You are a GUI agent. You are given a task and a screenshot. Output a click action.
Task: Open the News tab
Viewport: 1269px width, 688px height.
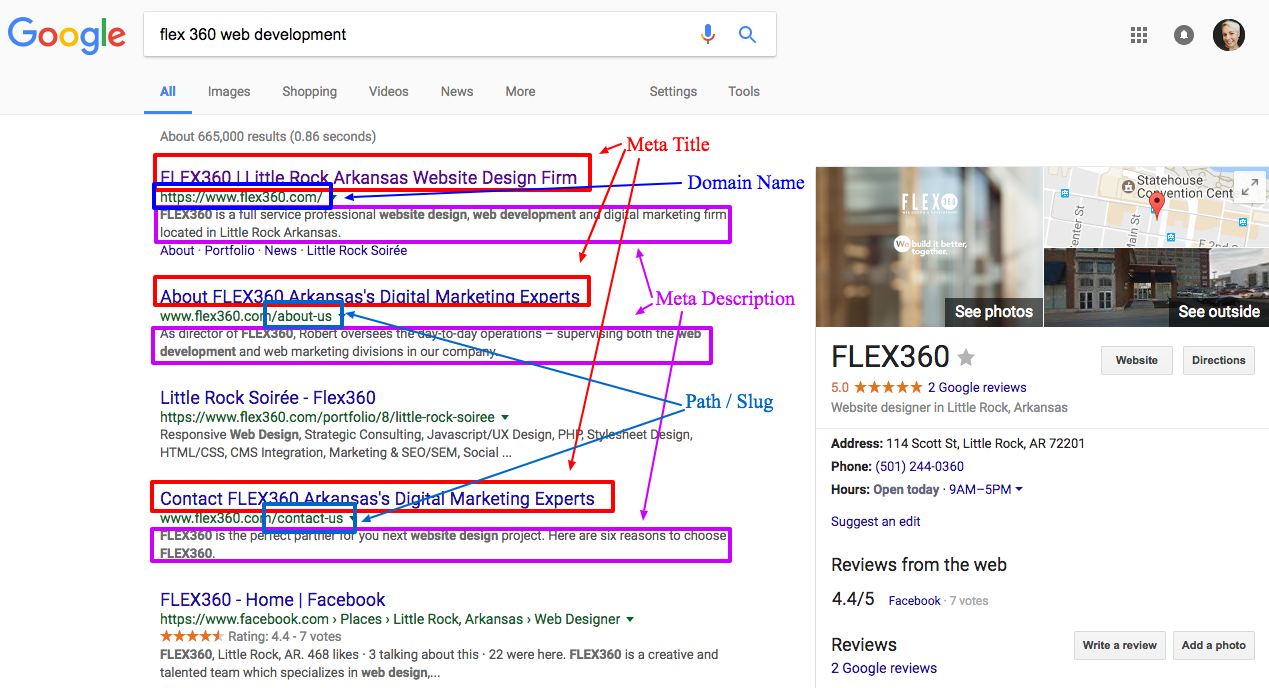pos(456,91)
